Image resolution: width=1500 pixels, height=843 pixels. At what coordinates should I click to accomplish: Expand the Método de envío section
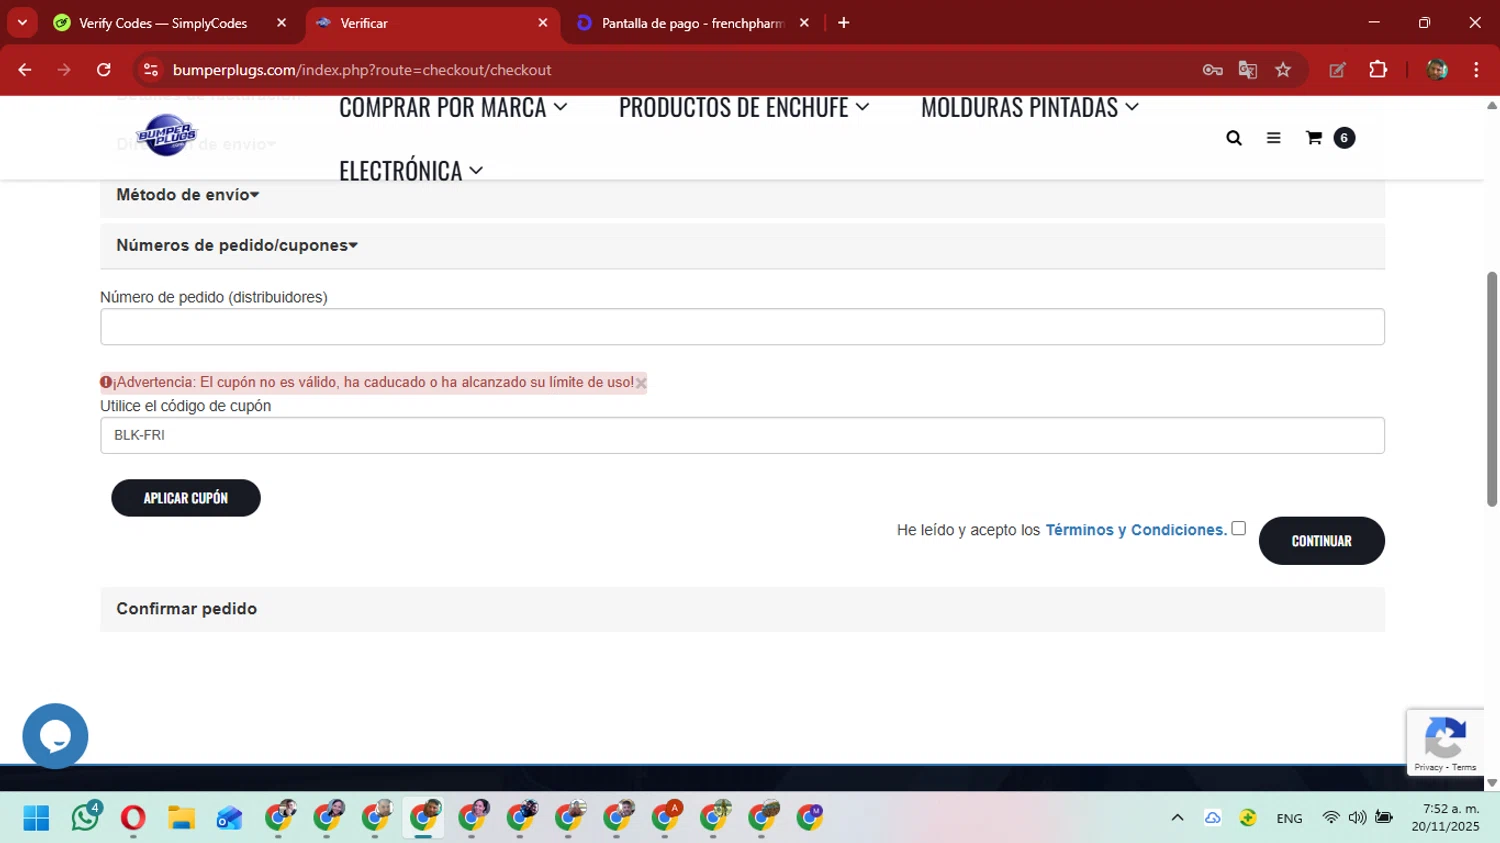pos(188,195)
